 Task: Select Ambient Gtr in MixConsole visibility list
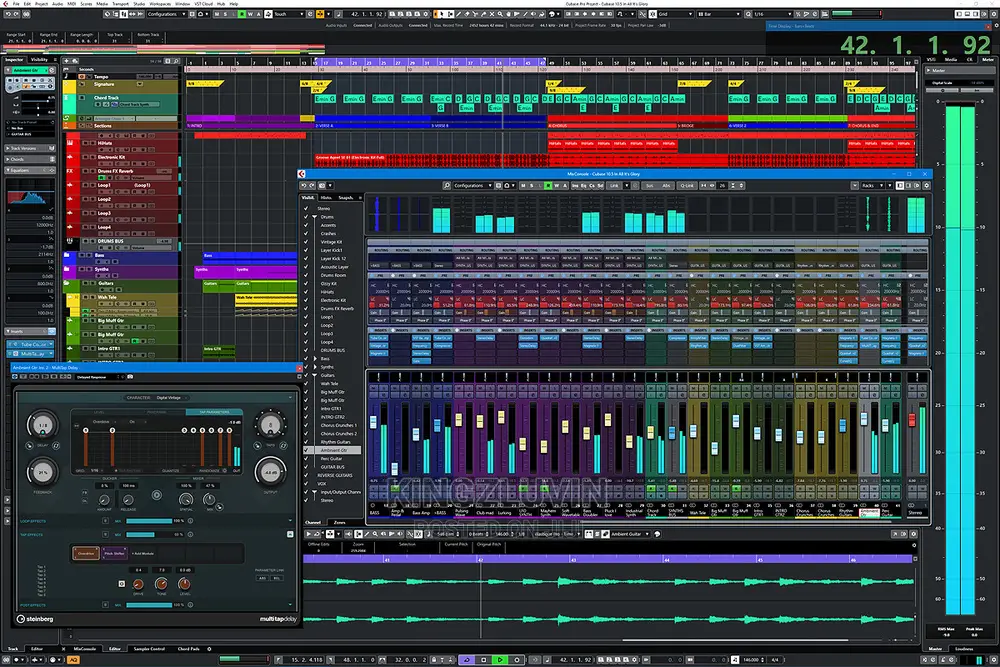tap(333, 450)
